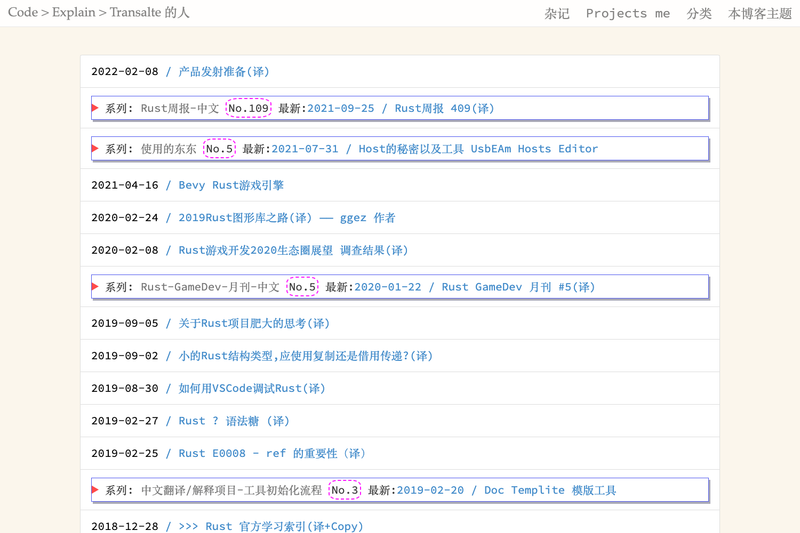This screenshot has height=533, width=800.
Task: Open the 产品发射准备(译) post
Action: click(223, 71)
